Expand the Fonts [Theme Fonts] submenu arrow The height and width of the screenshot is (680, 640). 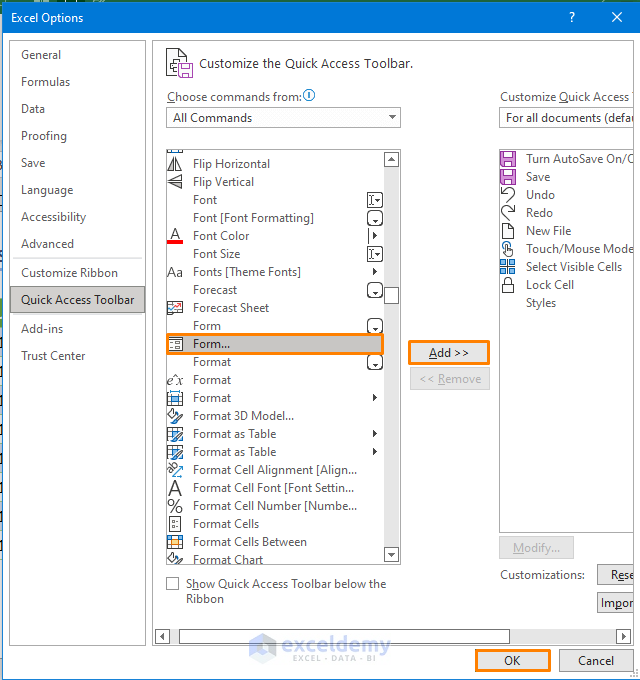[375, 272]
